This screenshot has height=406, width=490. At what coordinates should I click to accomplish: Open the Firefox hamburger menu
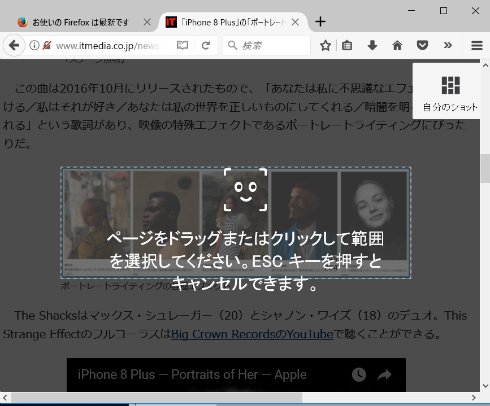tap(477, 45)
